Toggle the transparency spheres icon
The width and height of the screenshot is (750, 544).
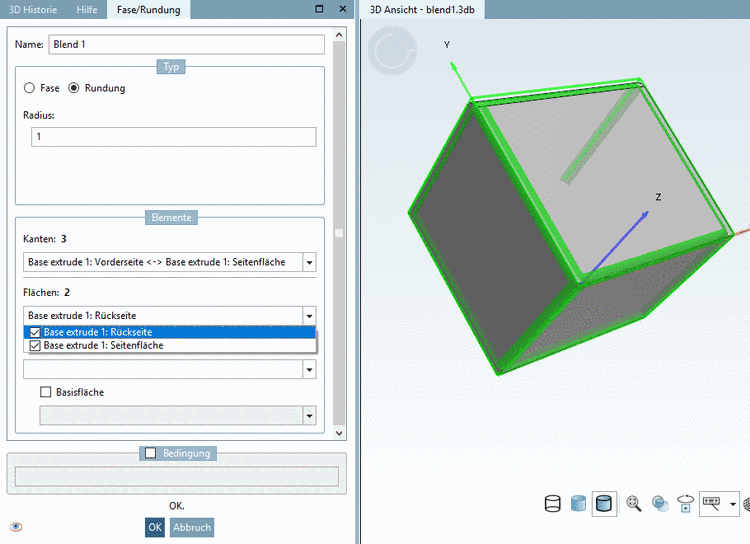click(x=660, y=503)
